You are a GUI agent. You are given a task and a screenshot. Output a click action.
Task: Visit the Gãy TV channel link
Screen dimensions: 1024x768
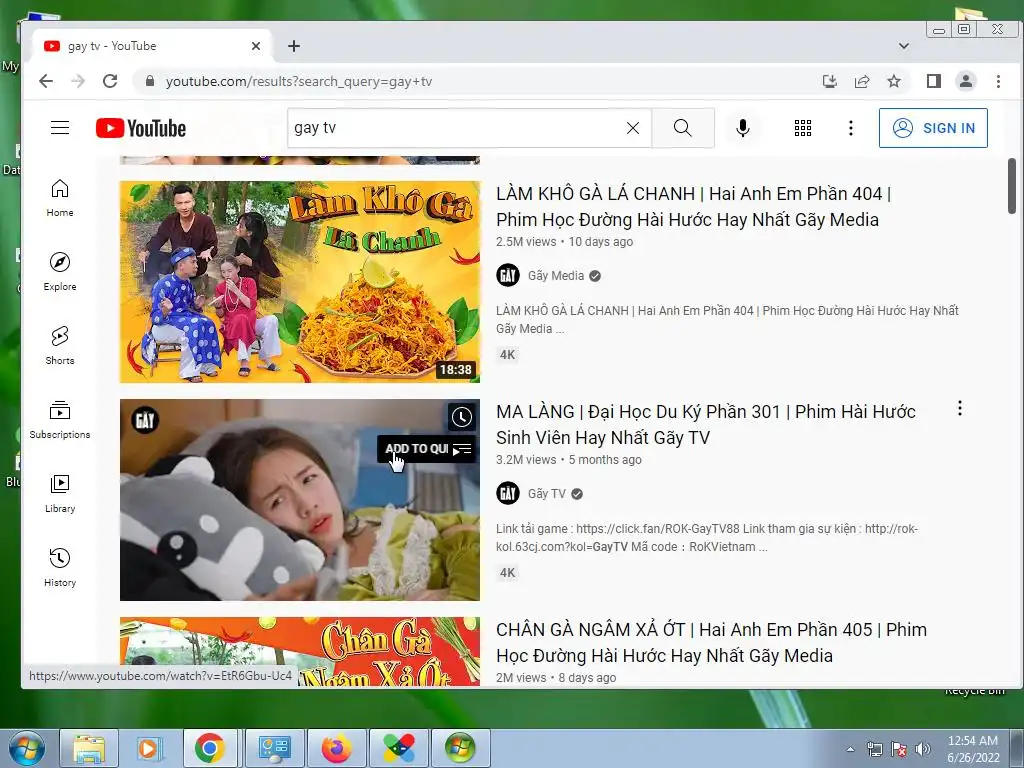tap(547, 494)
